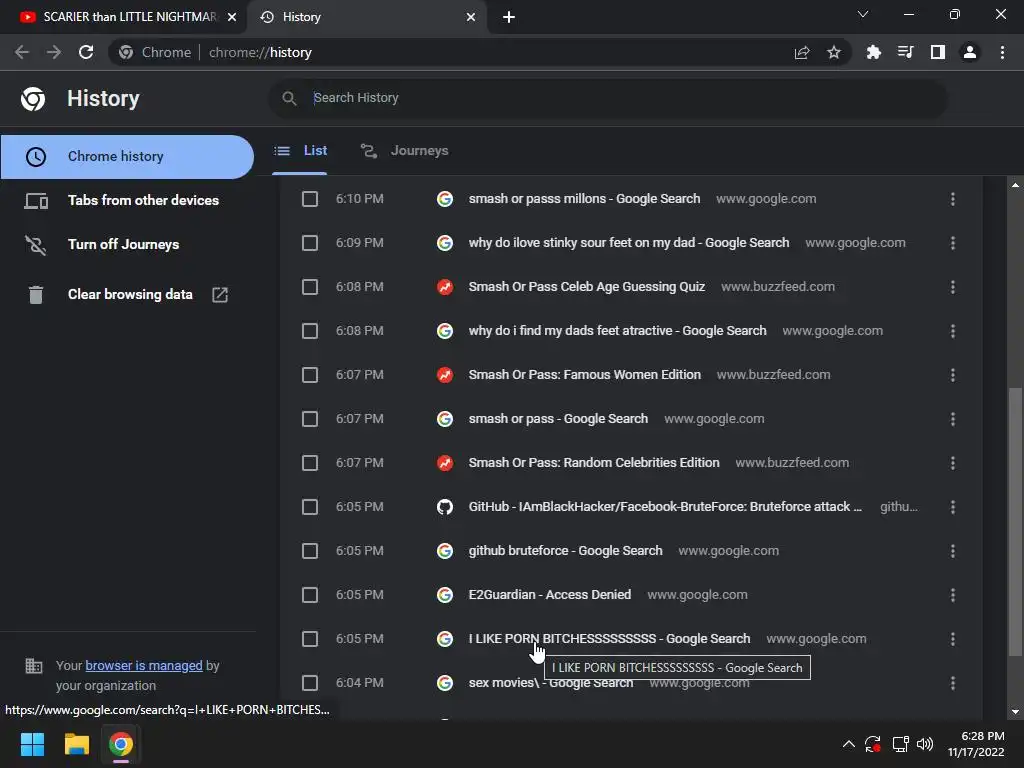Open 'github bruteforce - Google Search' entry
The width and height of the screenshot is (1024, 768).
pyautogui.click(x=566, y=551)
